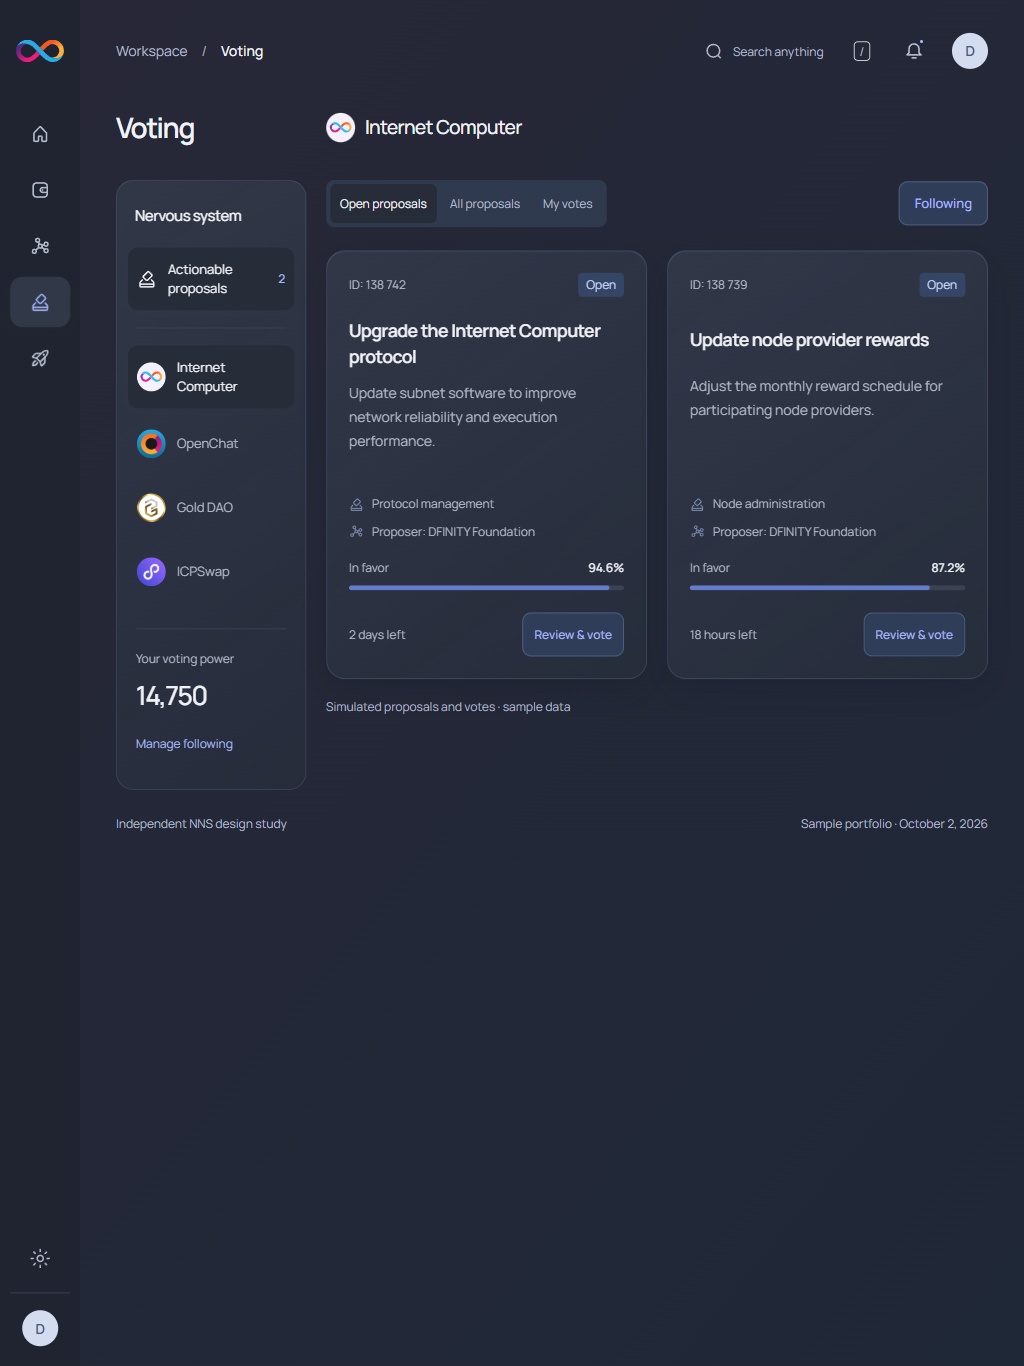
Task: Click the voting power value 14,750
Action: [171, 696]
